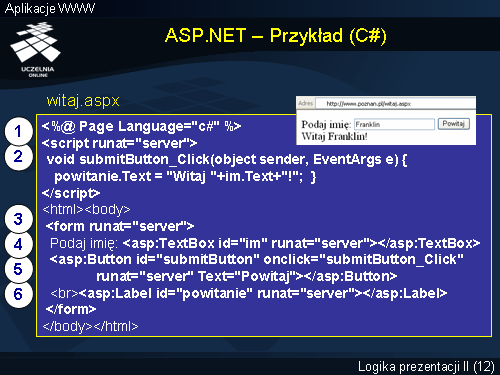Click the asp:Button id="submitButton" code line

click(x=257, y=259)
